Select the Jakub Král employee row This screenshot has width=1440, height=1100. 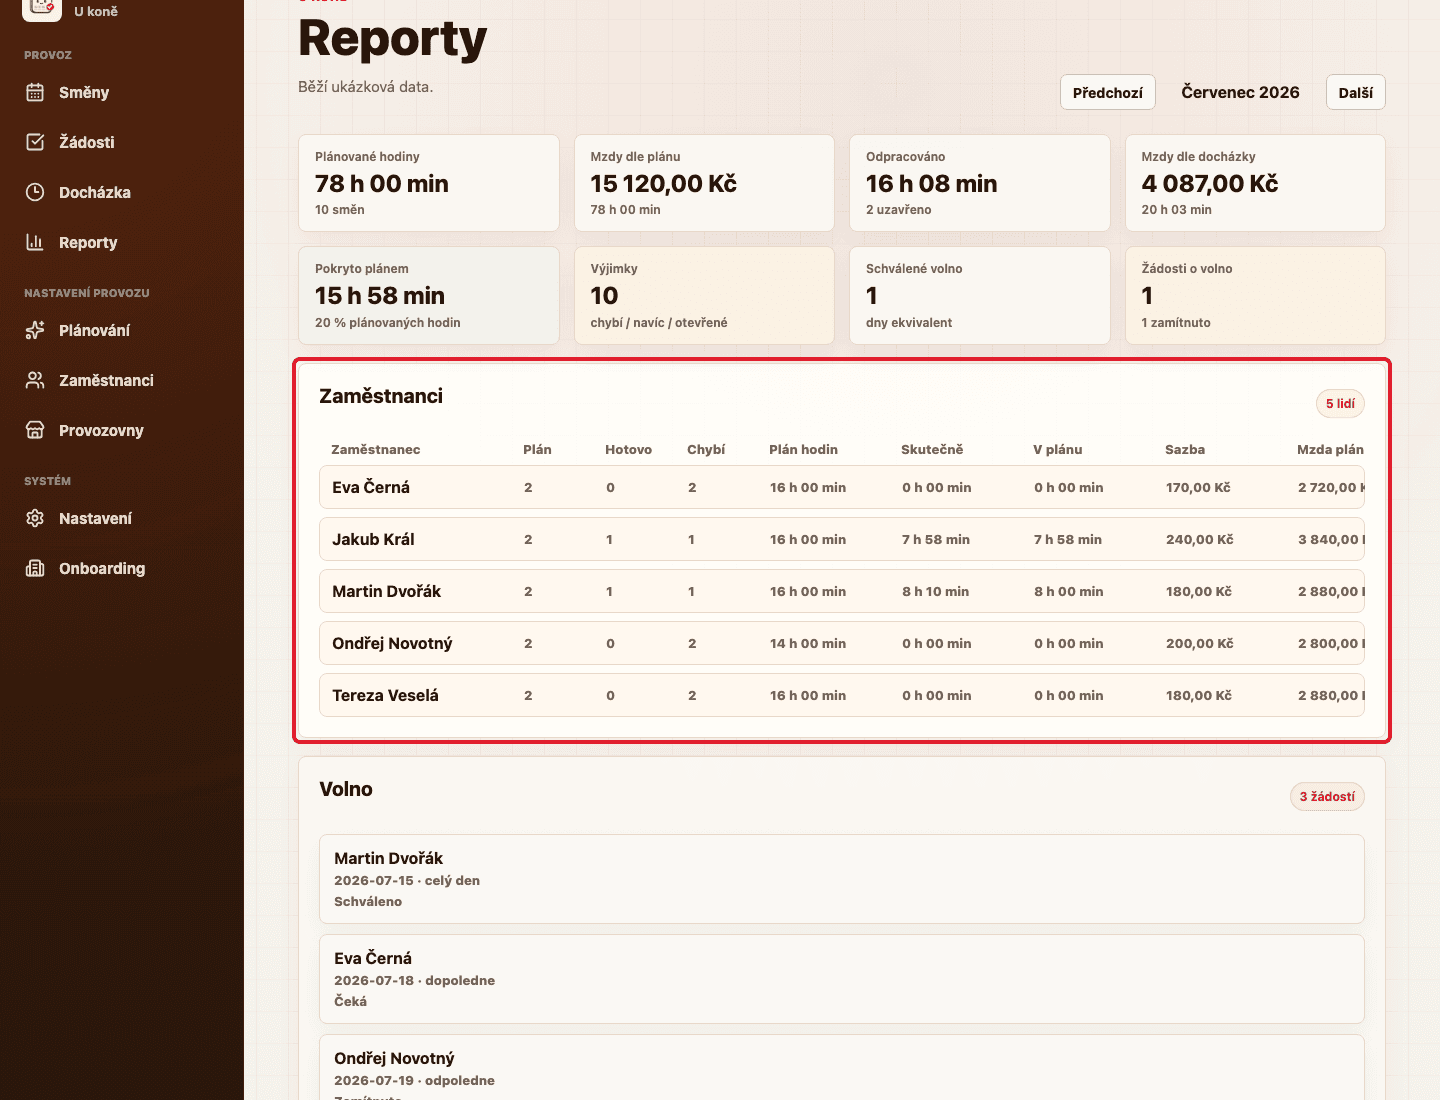[842, 539]
